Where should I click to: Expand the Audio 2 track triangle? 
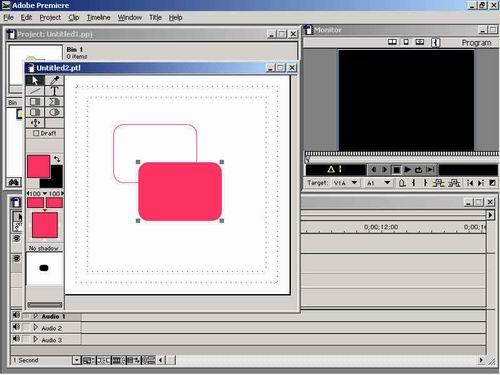[36, 328]
